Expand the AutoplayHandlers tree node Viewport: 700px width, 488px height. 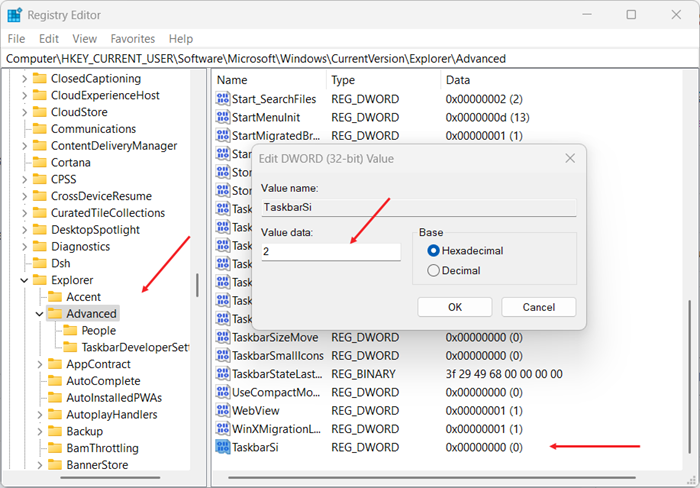[x=40, y=415]
